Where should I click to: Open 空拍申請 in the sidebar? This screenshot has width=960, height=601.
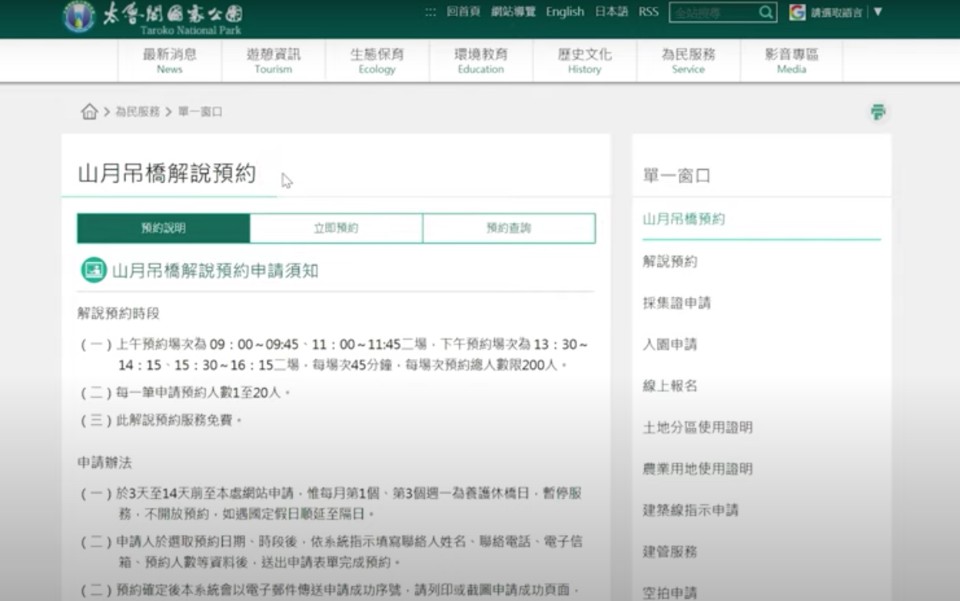click(x=670, y=592)
